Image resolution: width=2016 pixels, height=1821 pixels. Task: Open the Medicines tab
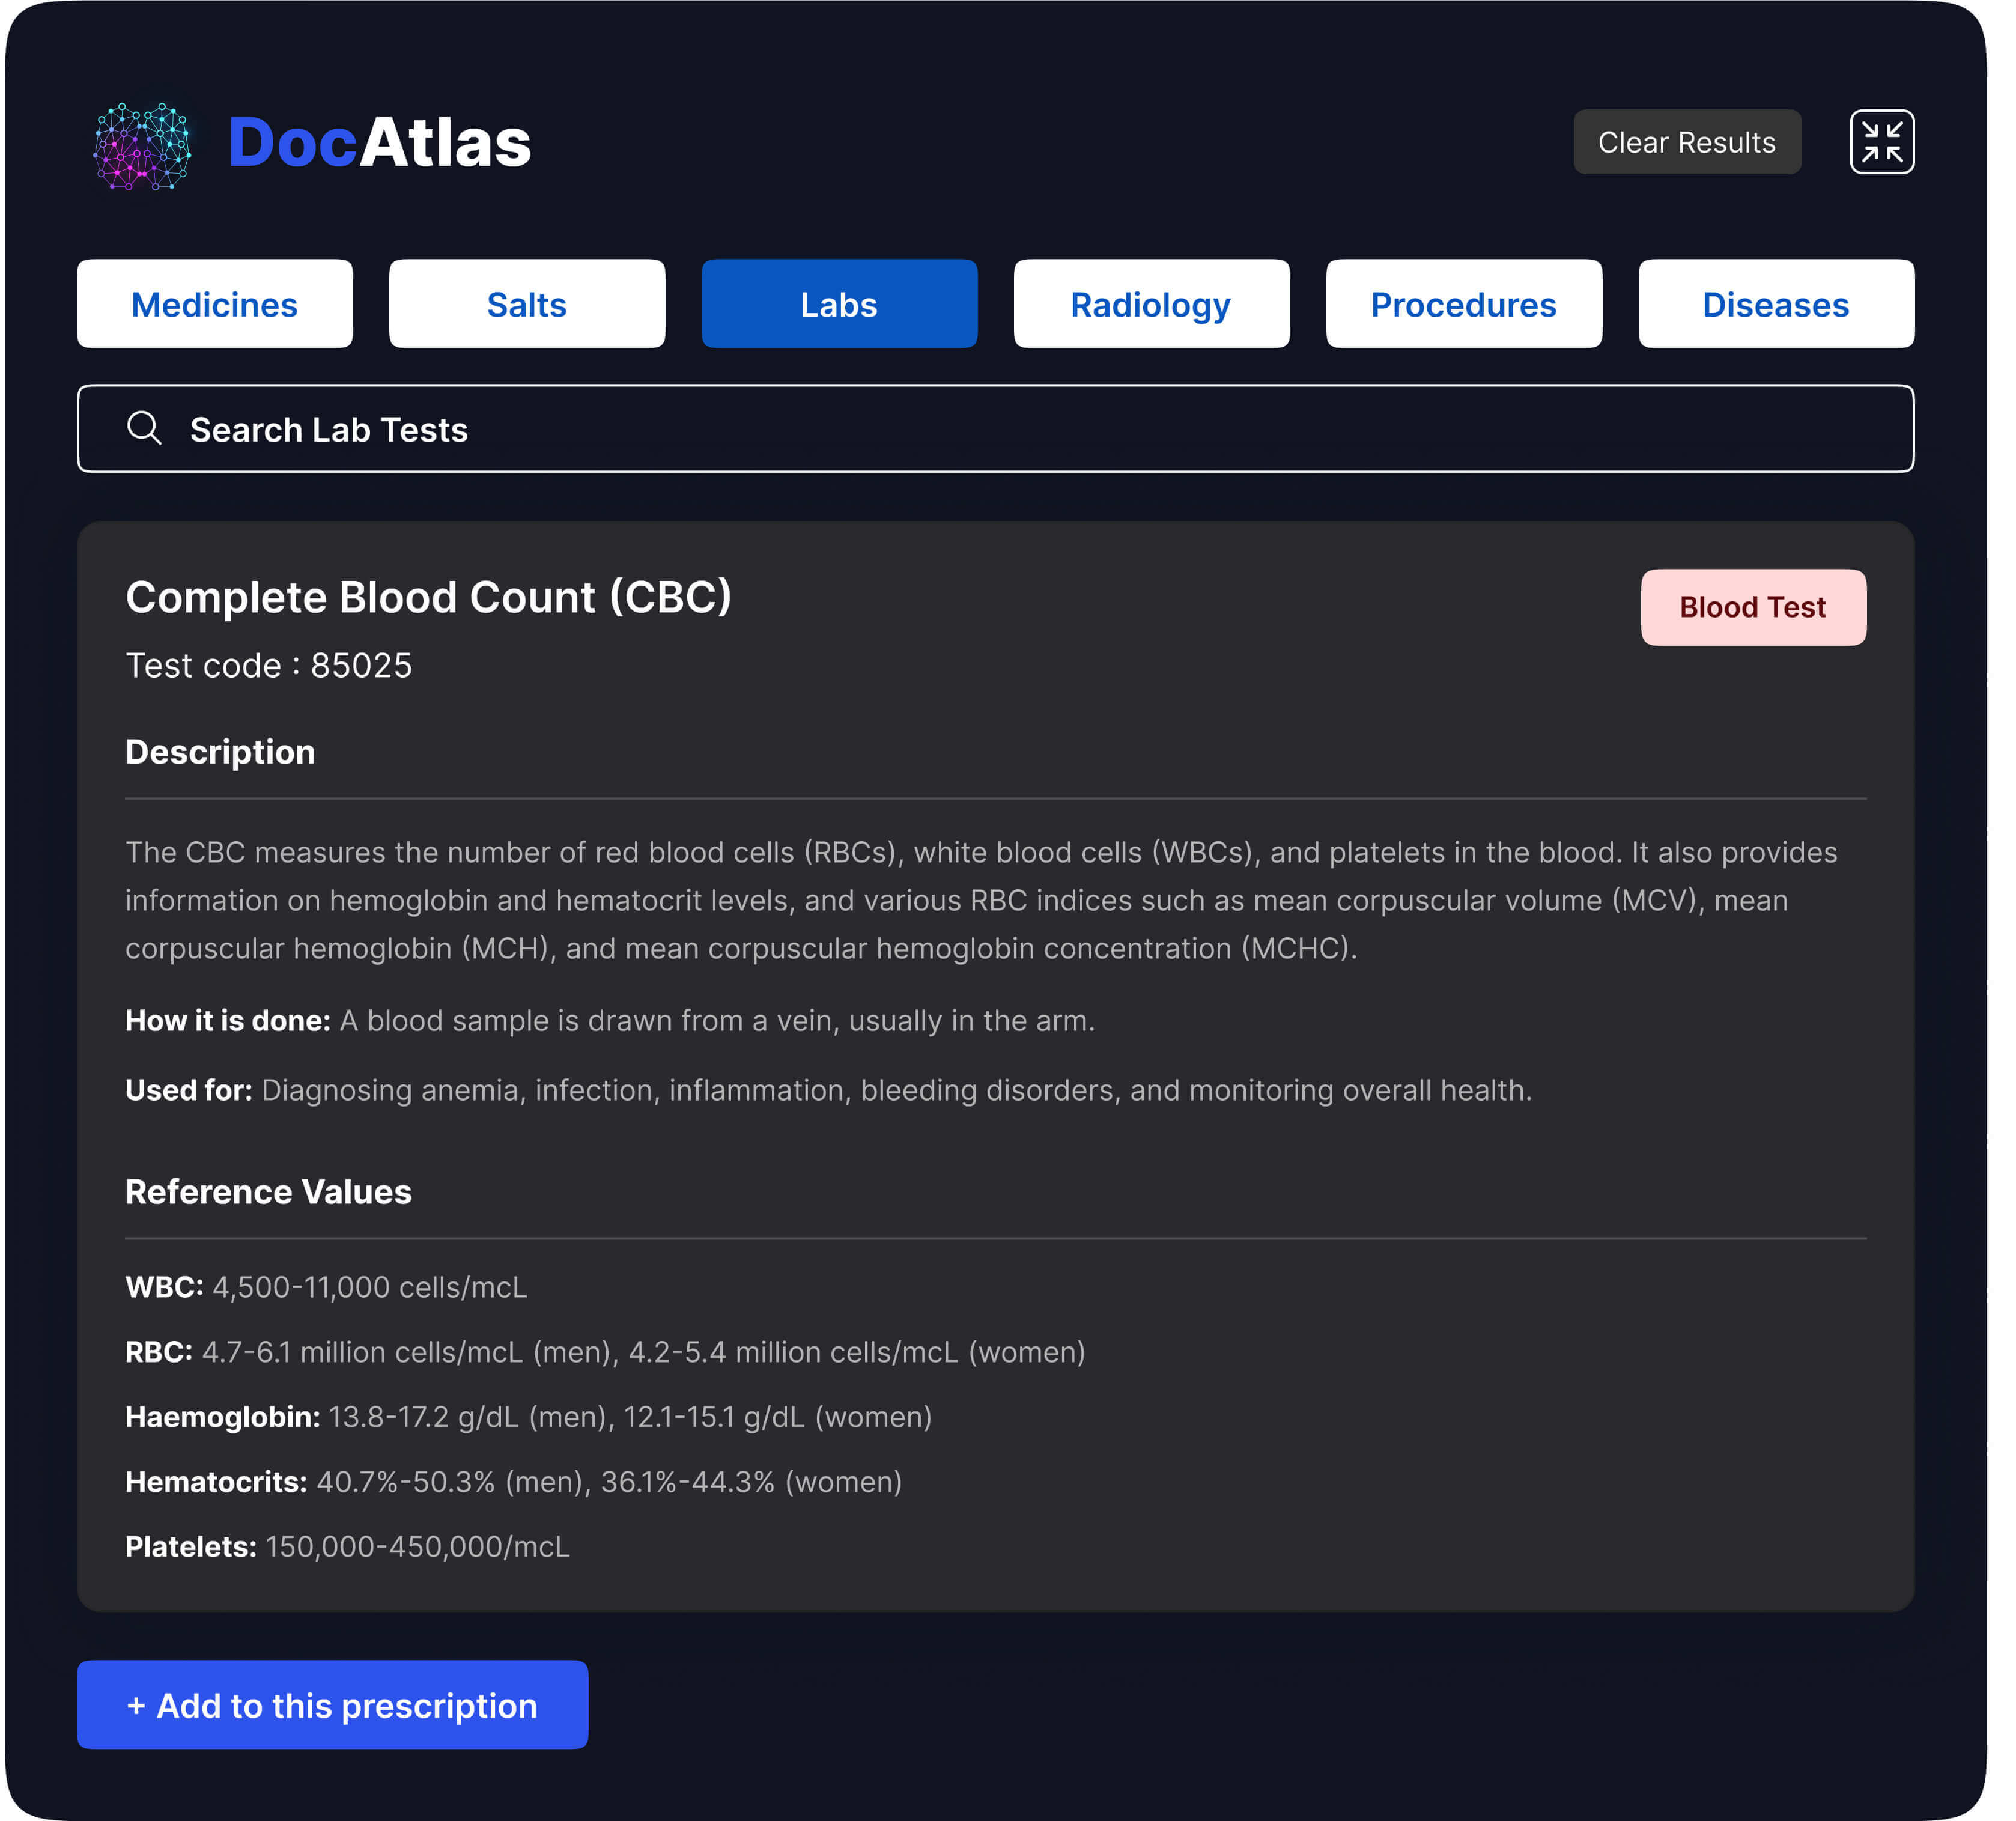point(215,304)
